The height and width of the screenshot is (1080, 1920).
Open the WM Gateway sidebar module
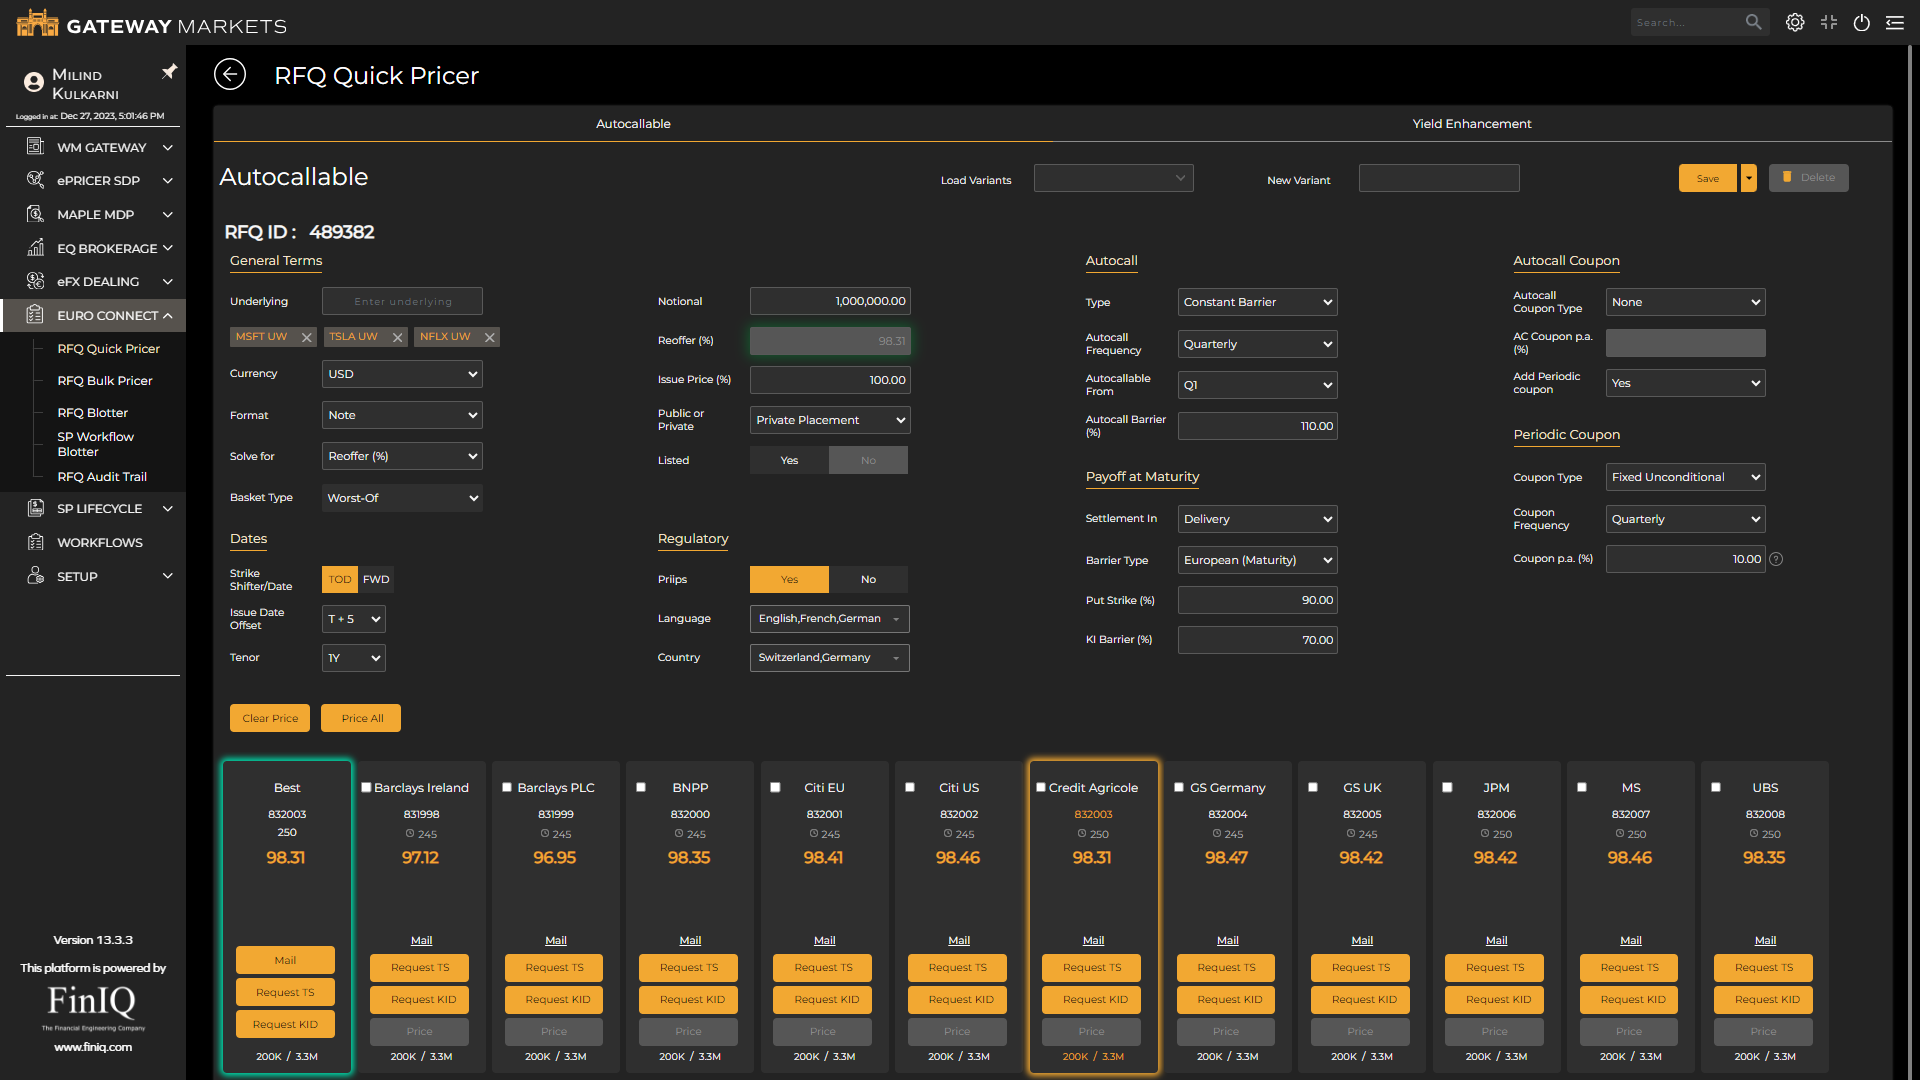click(35, 147)
